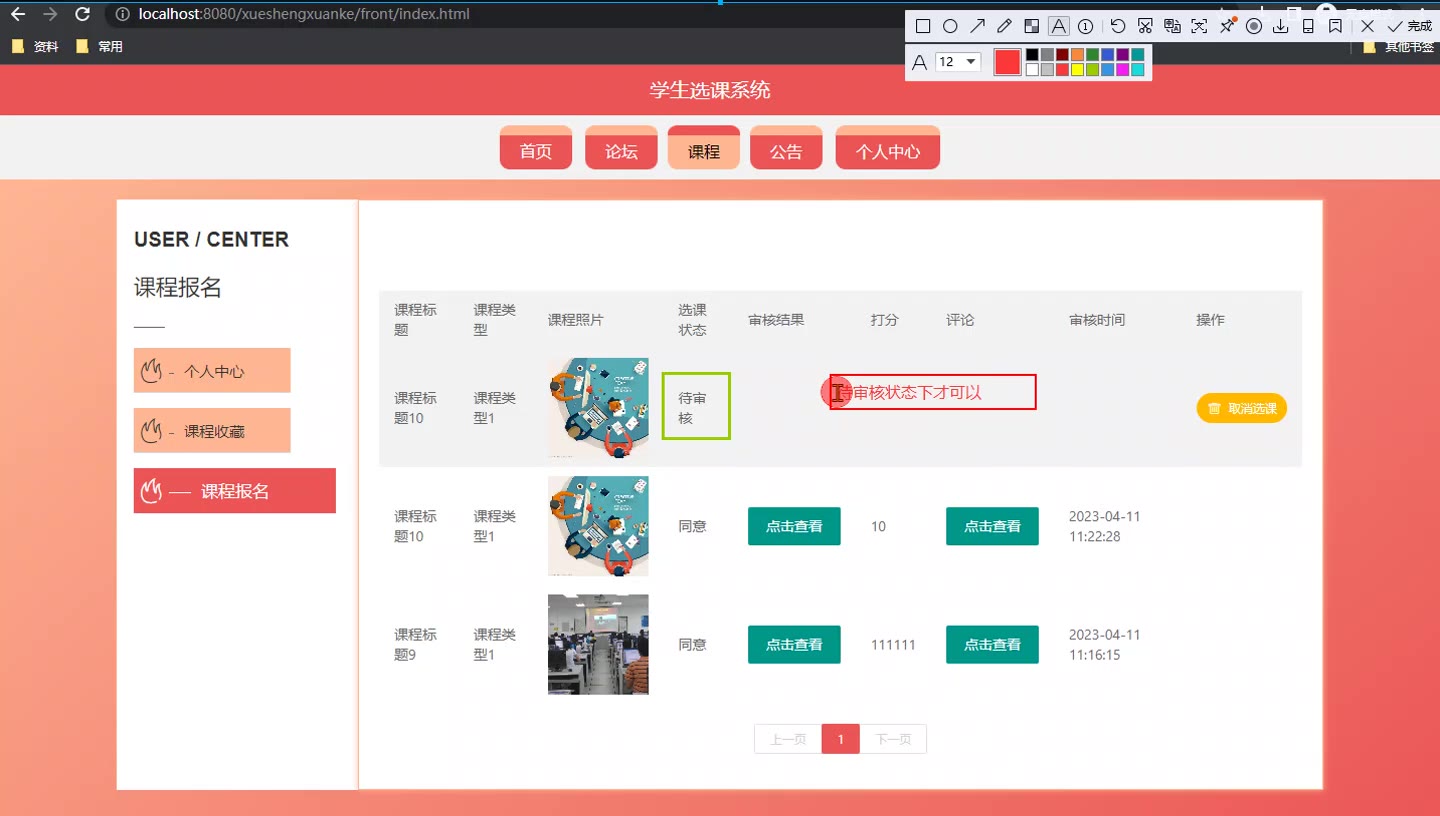Click the translate screenshot icon
The image size is (1440, 816).
coord(1172,26)
